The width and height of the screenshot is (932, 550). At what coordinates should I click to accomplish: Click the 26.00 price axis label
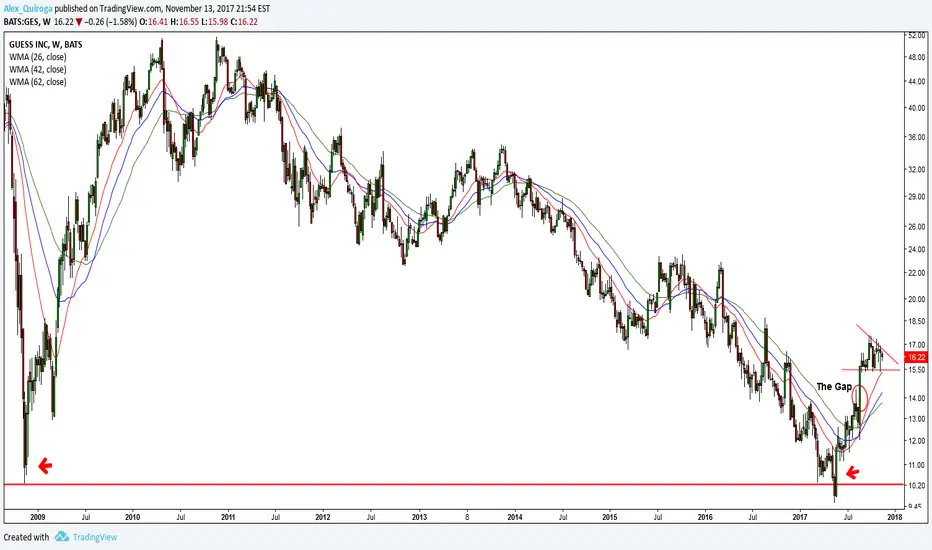coord(916,227)
